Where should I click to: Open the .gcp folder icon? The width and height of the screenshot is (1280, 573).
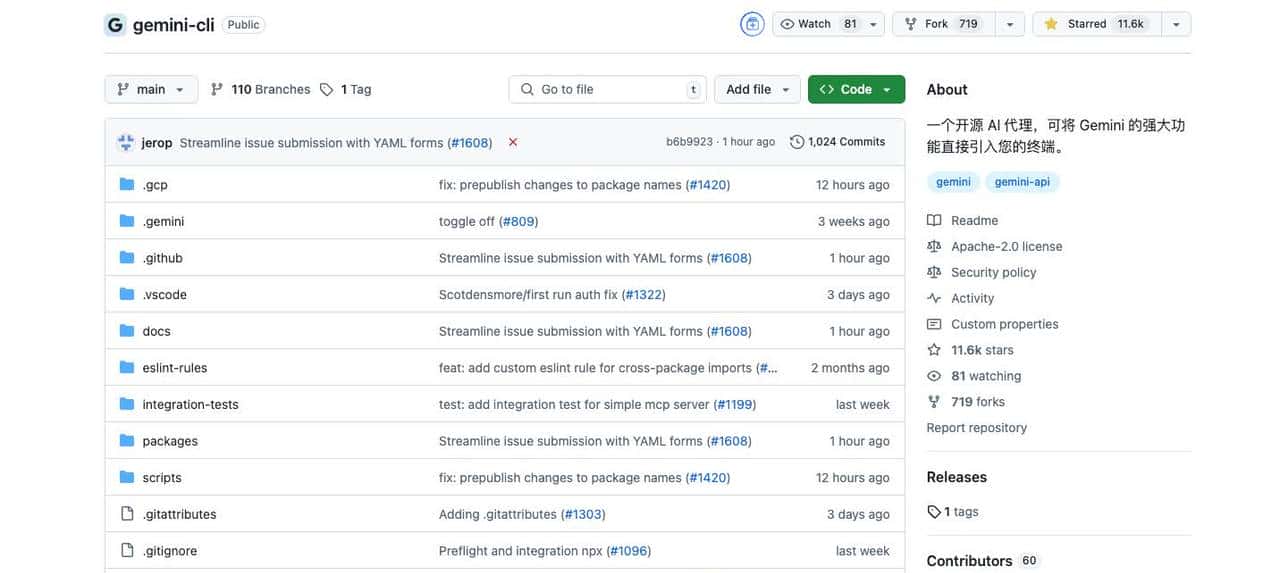coord(127,184)
